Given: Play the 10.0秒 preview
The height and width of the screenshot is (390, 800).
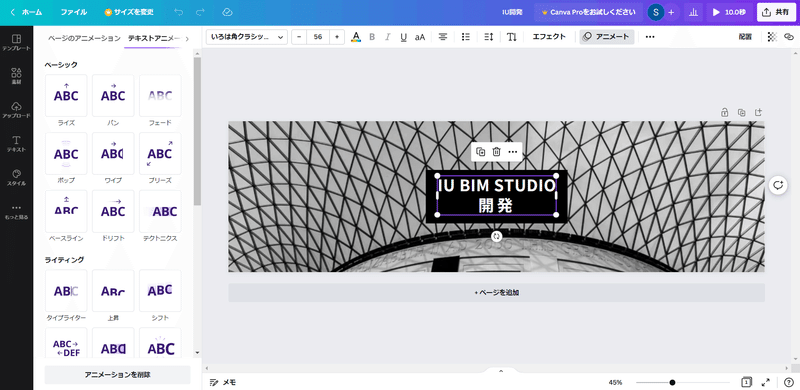Looking at the screenshot, I should pyautogui.click(x=729, y=12).
